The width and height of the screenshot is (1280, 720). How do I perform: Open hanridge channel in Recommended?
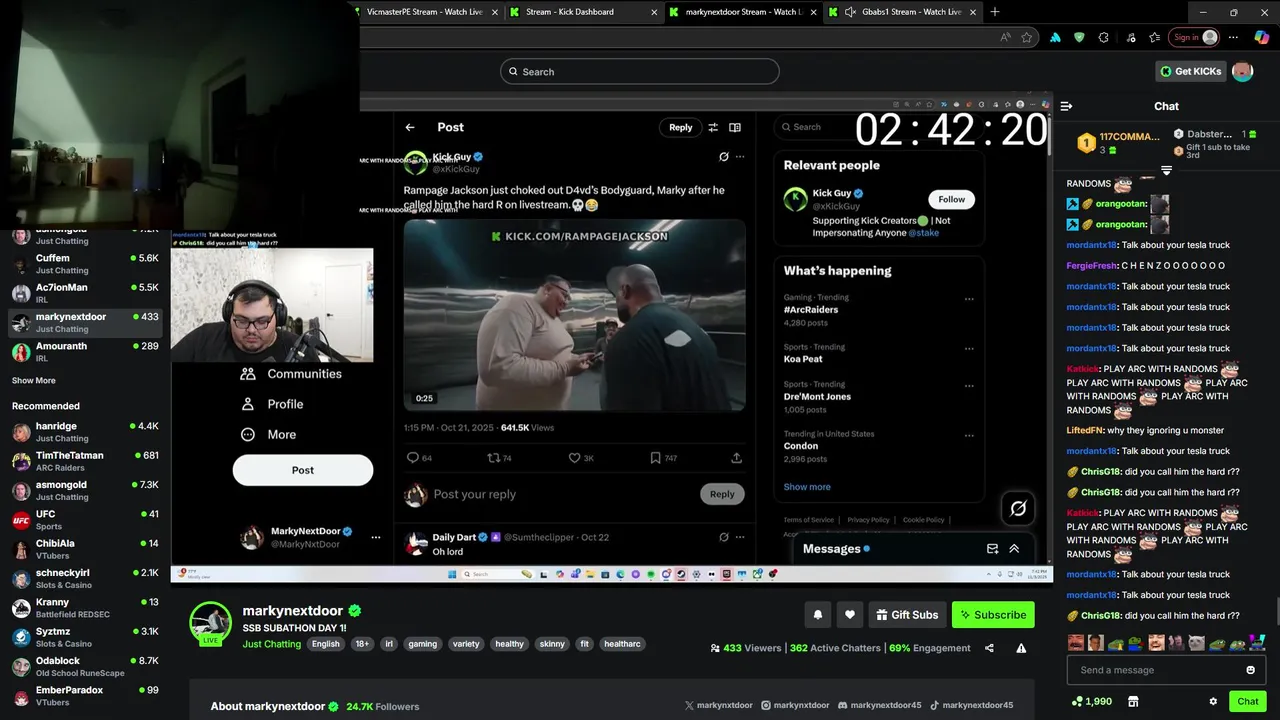coord(85,431)
